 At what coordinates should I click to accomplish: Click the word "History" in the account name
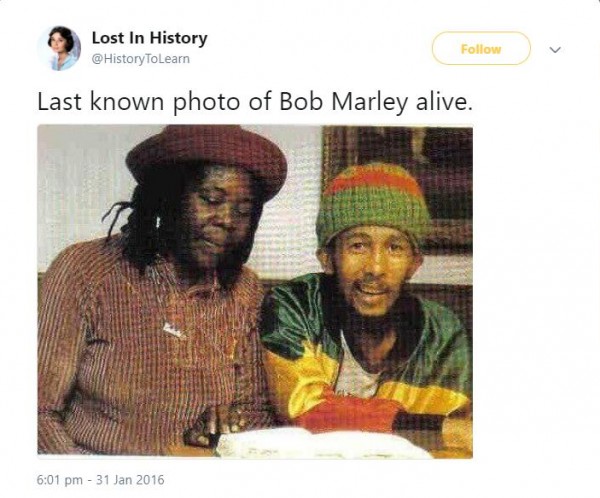coord(179,38)
